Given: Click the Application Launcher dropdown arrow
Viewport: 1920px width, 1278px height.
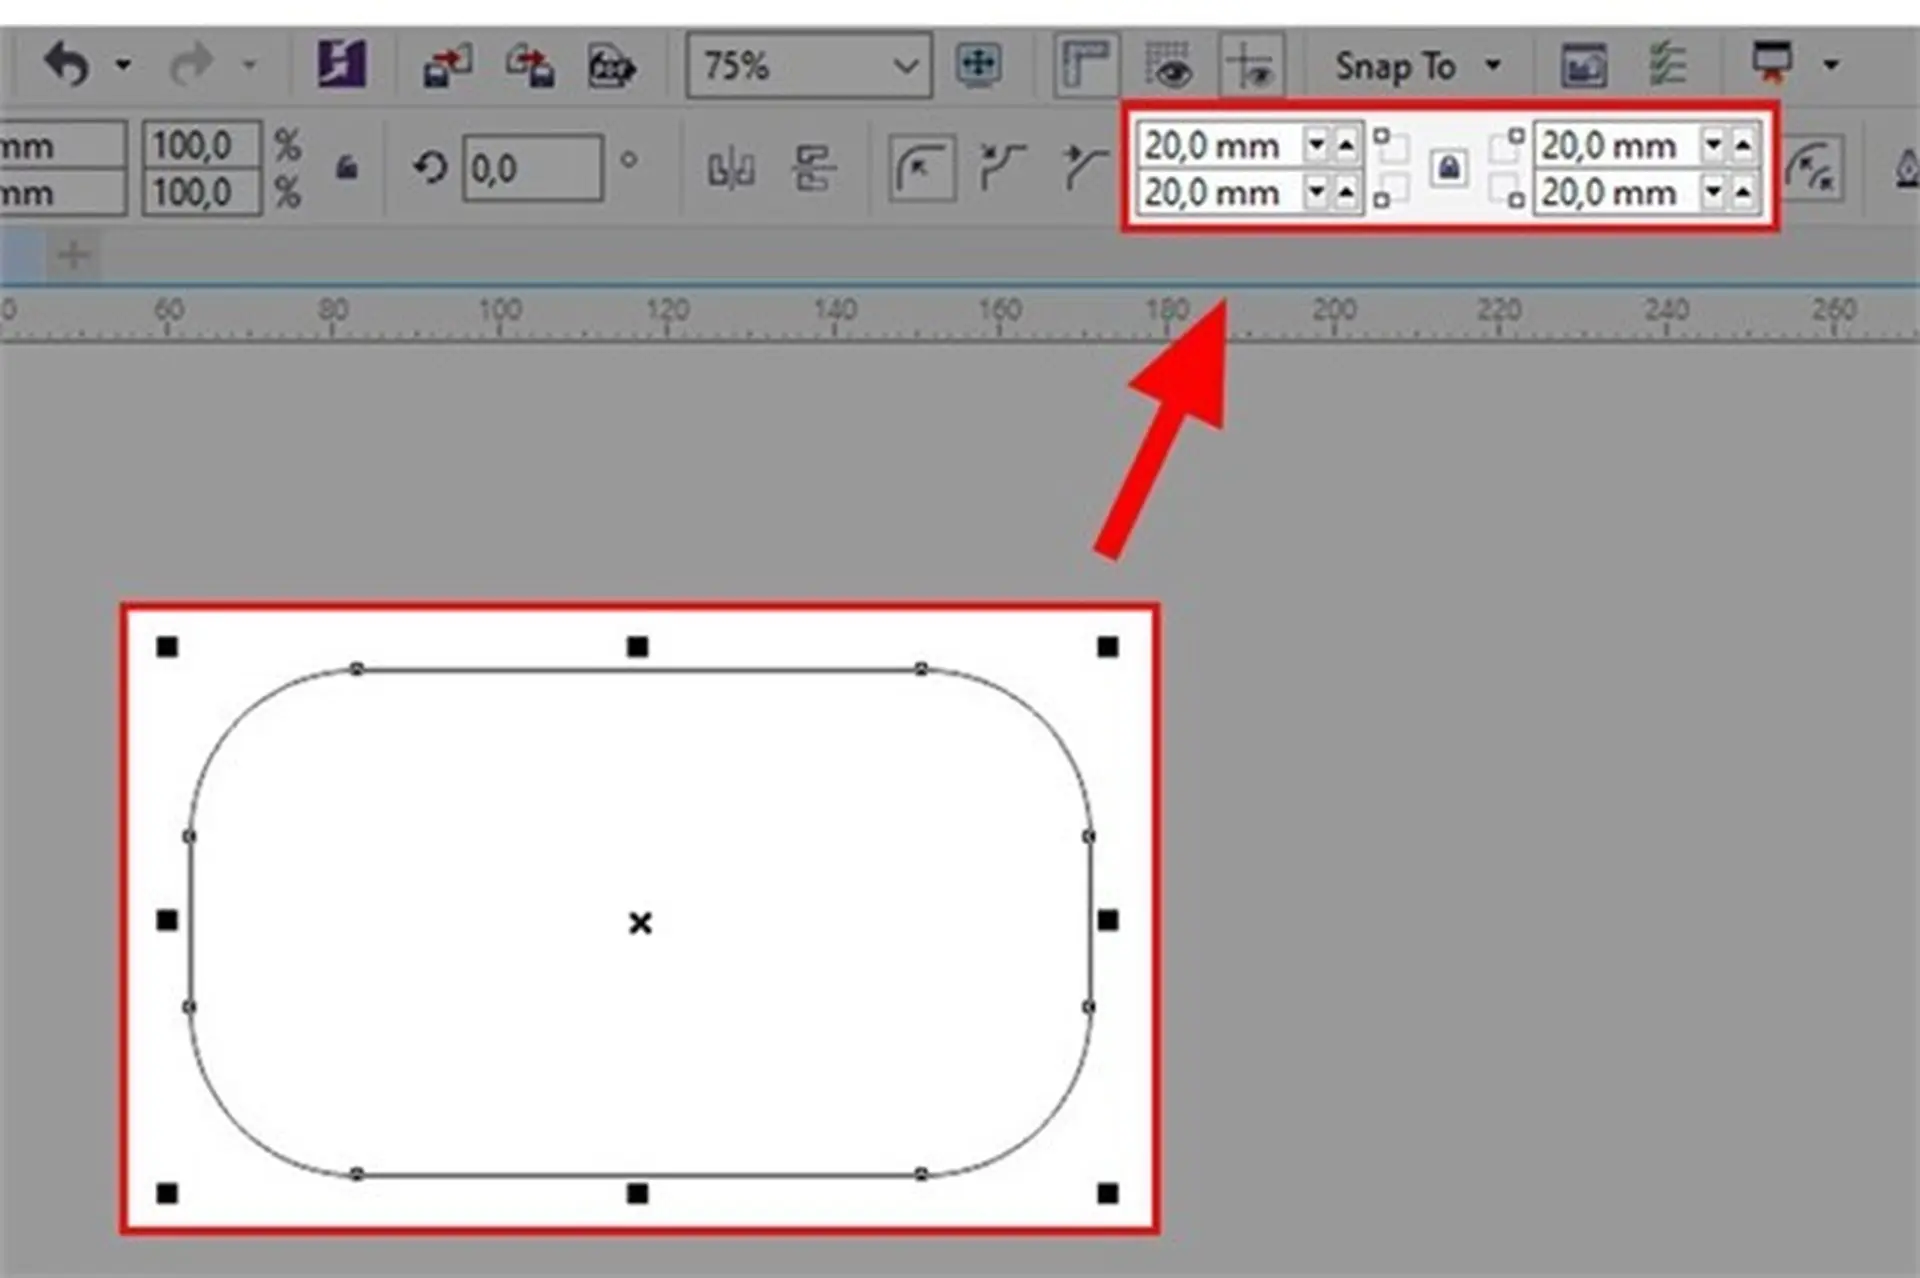Looking at the screenshot, I should click(x=1831, y=65).
